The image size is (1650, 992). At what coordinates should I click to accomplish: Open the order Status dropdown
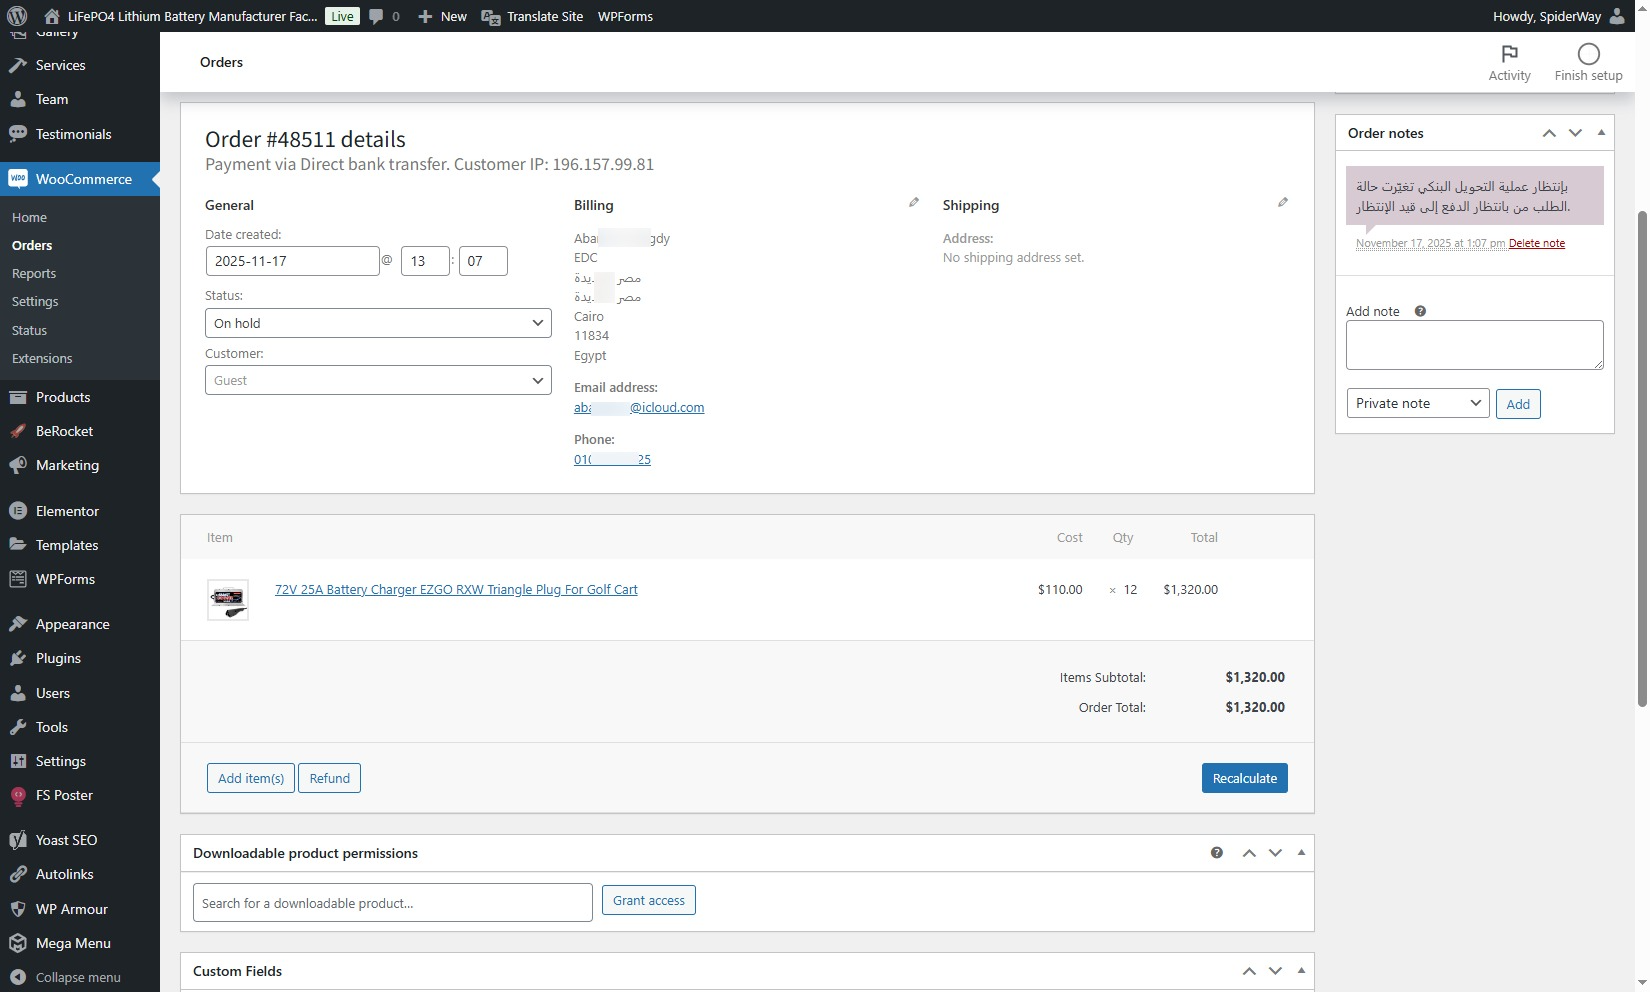pos(378,323)
